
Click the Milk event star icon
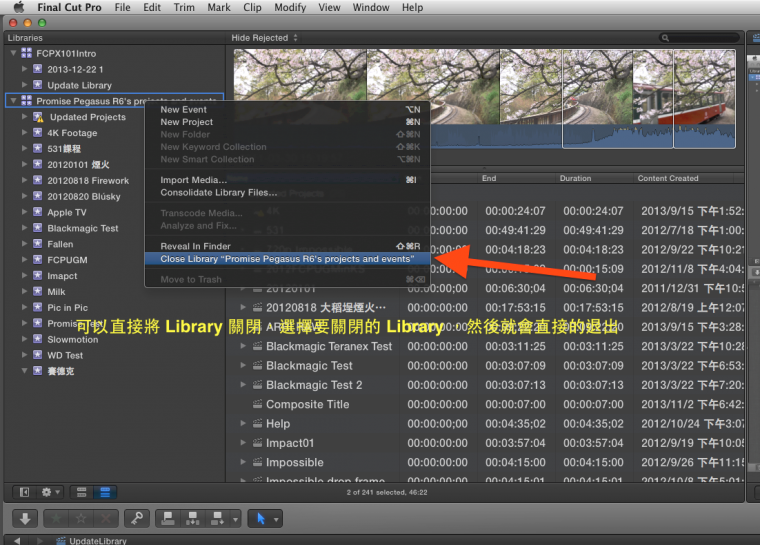pyautogui.click(x=37, y=291)
